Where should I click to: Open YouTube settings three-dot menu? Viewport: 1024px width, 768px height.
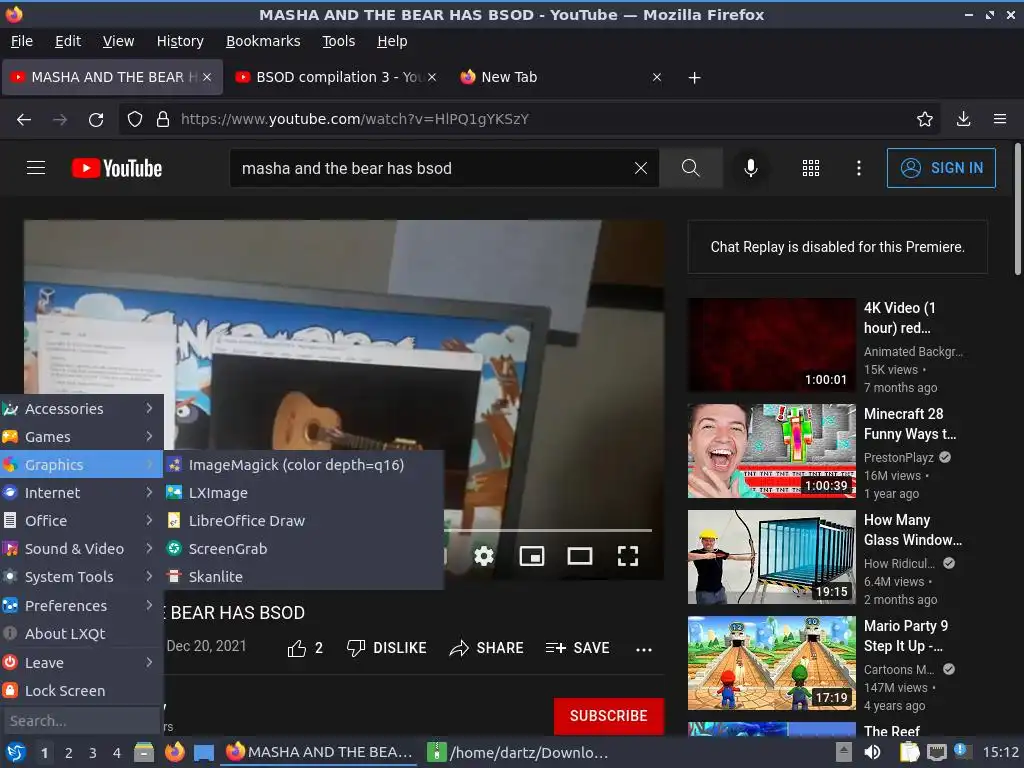coord(859,168)
